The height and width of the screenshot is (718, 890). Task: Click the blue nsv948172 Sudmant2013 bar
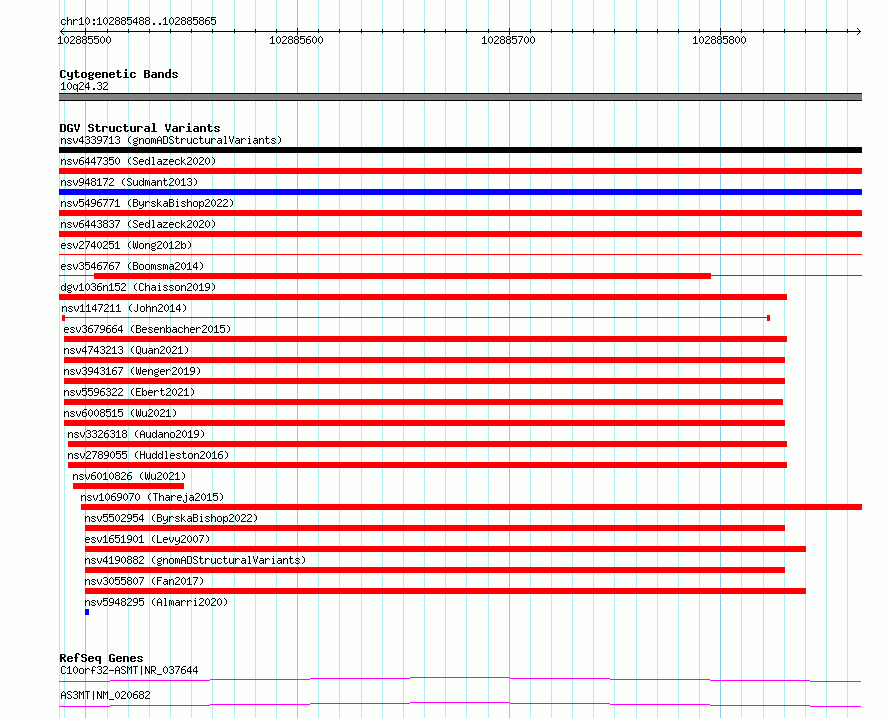(x=460, y=192)
